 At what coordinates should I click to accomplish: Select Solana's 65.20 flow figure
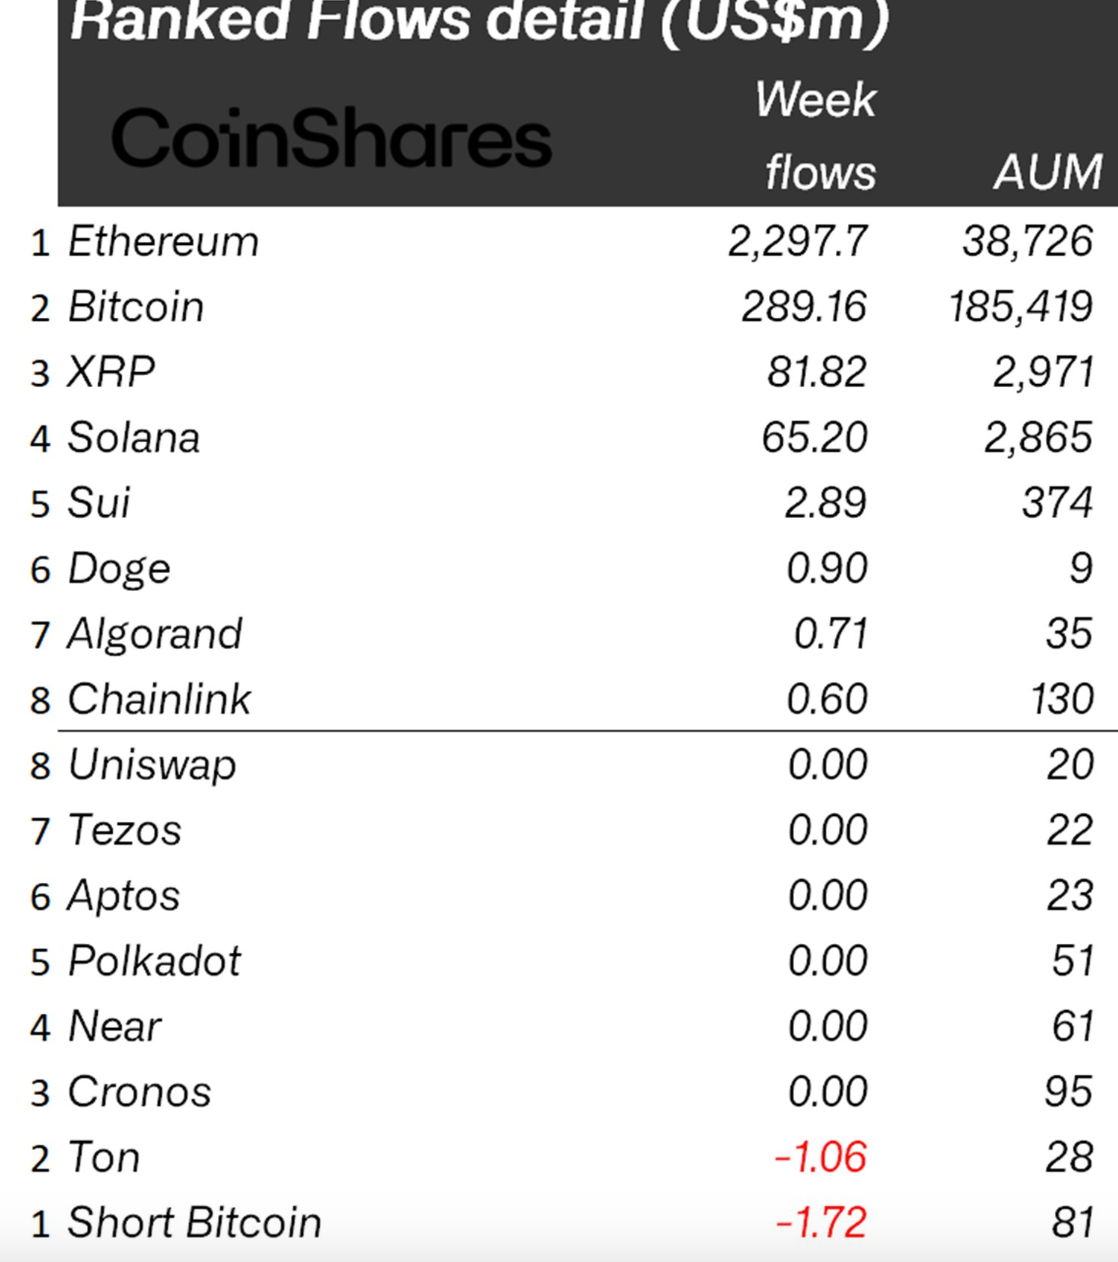point(814,438)
